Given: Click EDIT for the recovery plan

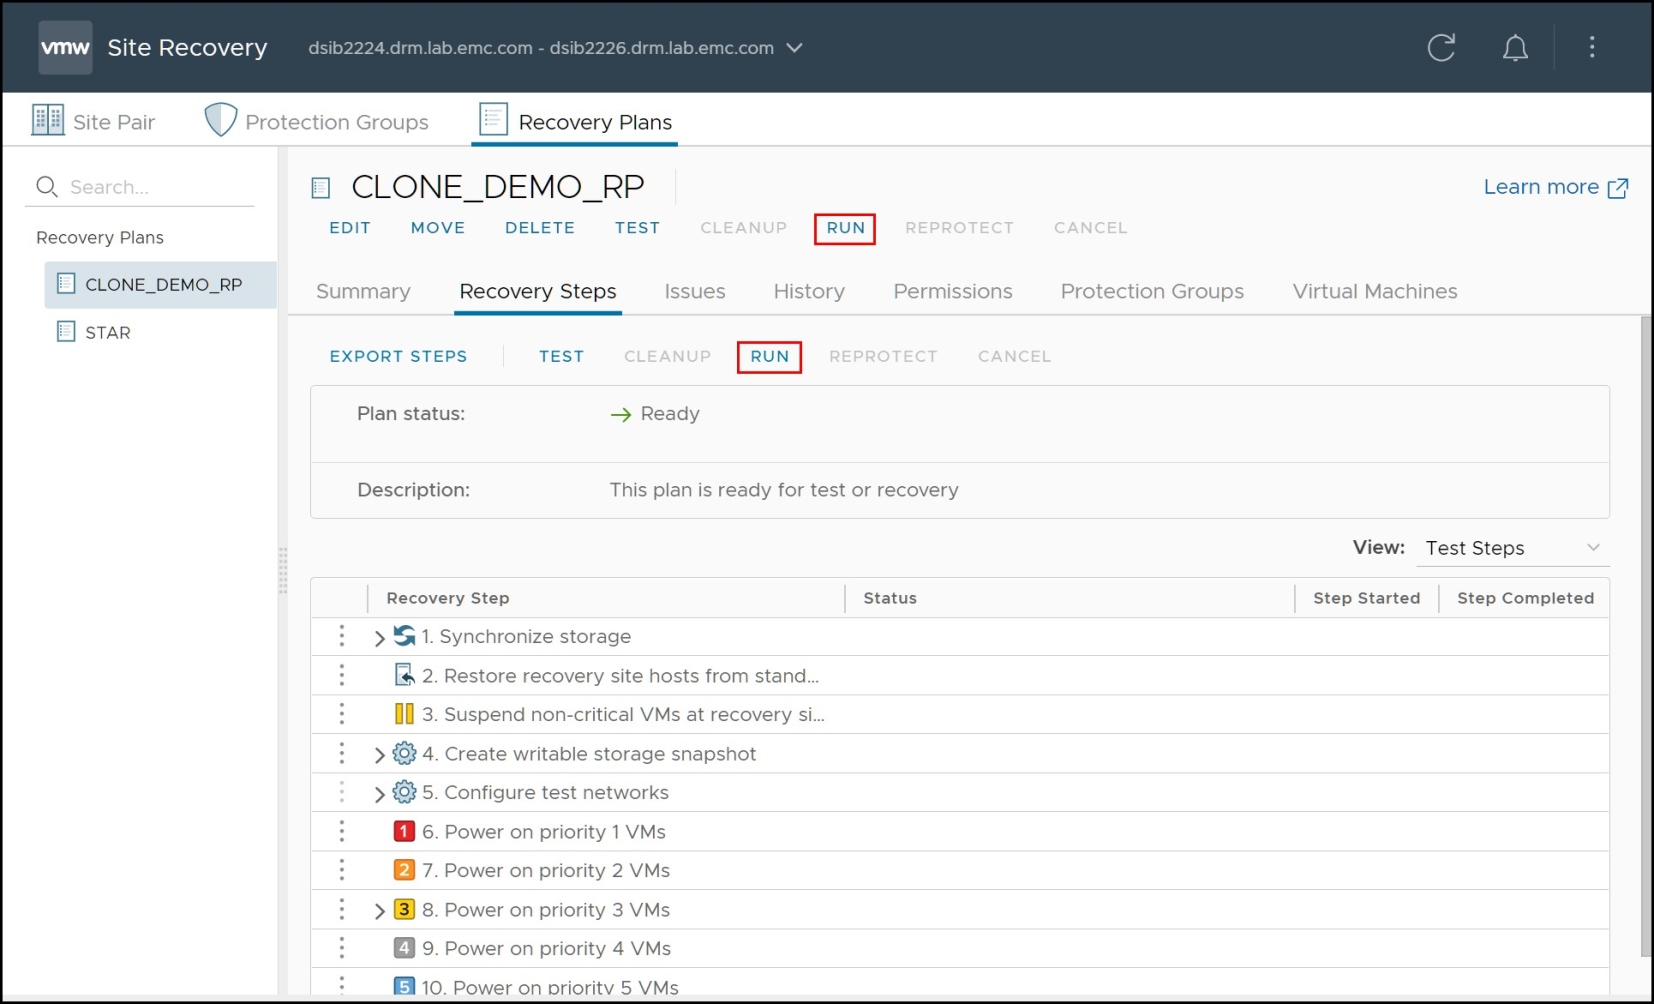Looking at the screenshot, I should [350, 228].
